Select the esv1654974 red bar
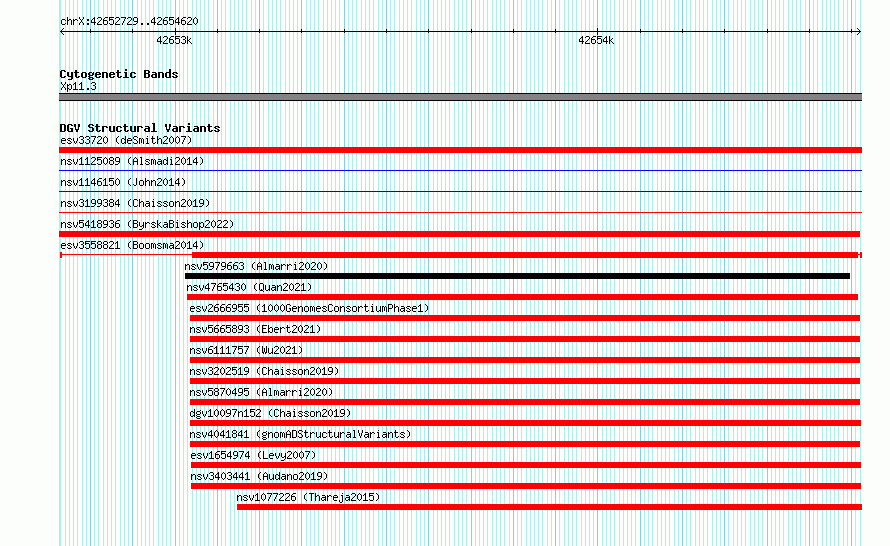The image size is (890, 546). pos(526,465)
